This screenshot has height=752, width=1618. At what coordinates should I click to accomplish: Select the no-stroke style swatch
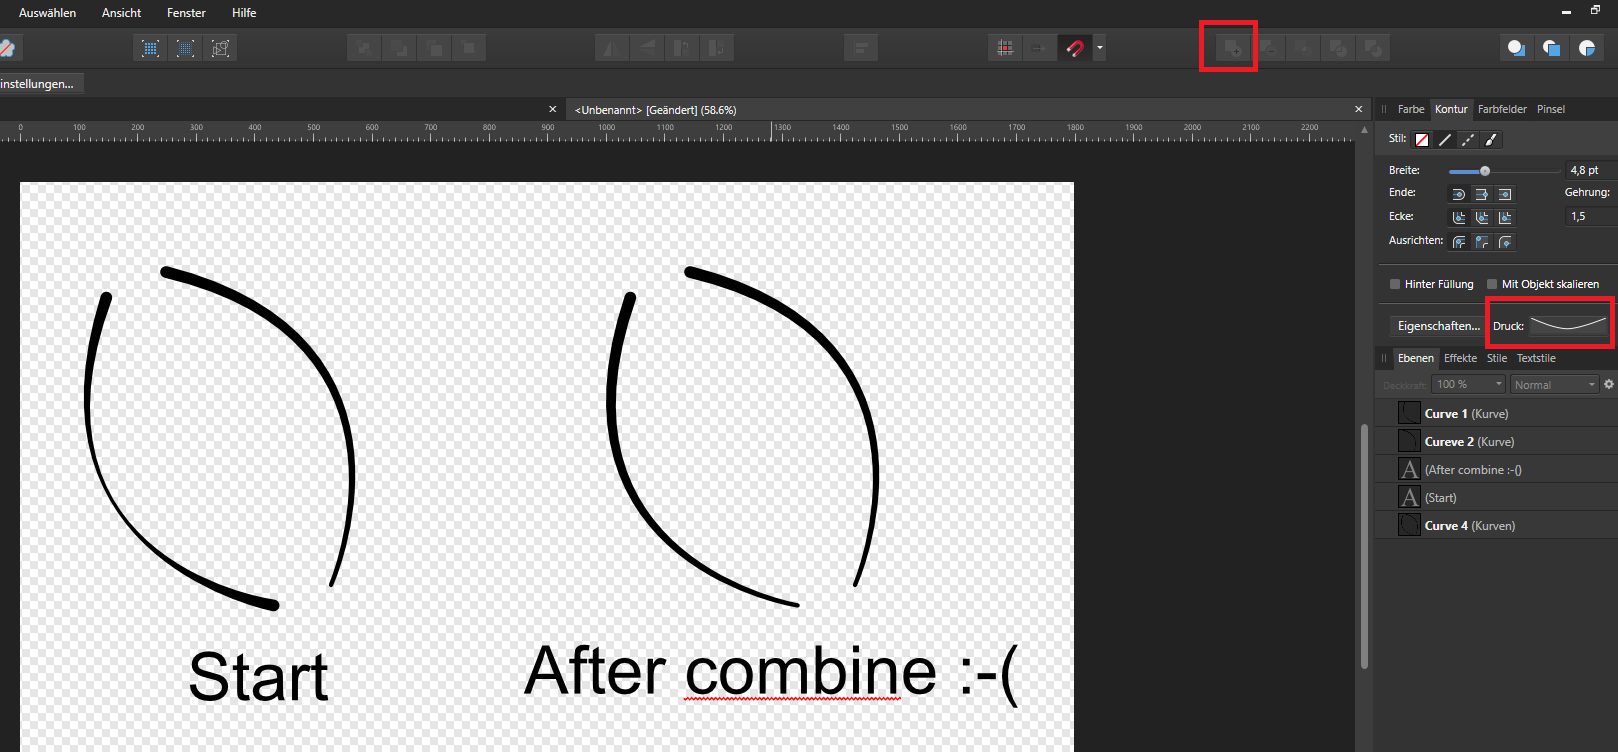point(1422,140)
